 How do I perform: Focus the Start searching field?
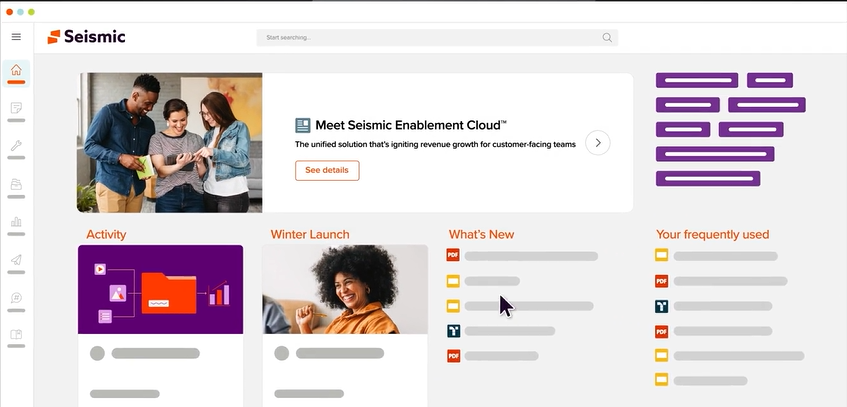coord(437,37)
